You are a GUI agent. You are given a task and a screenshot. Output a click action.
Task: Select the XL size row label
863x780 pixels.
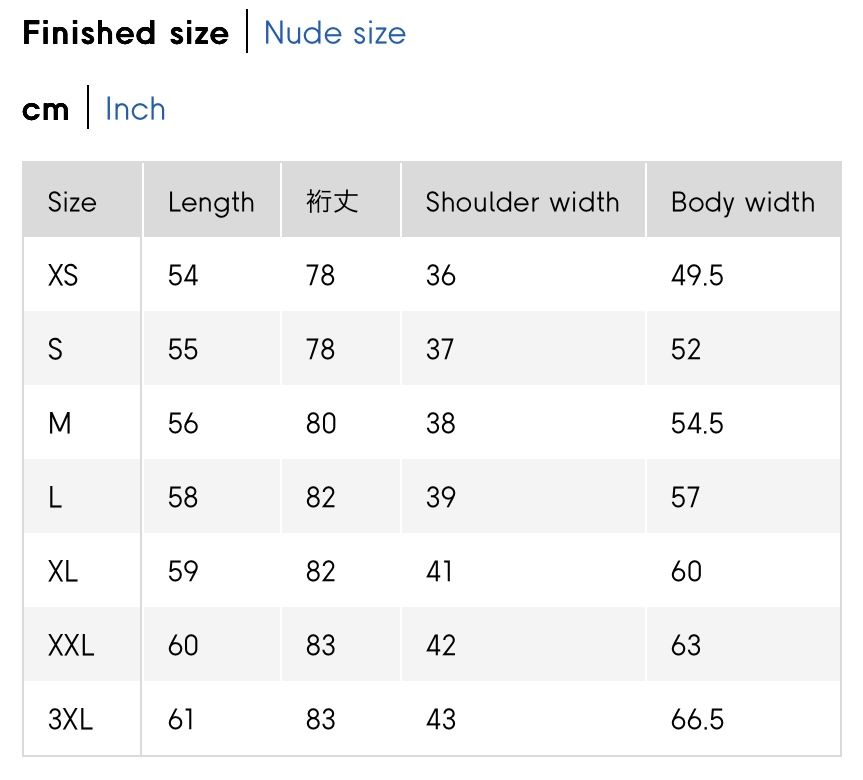(63, 571)
